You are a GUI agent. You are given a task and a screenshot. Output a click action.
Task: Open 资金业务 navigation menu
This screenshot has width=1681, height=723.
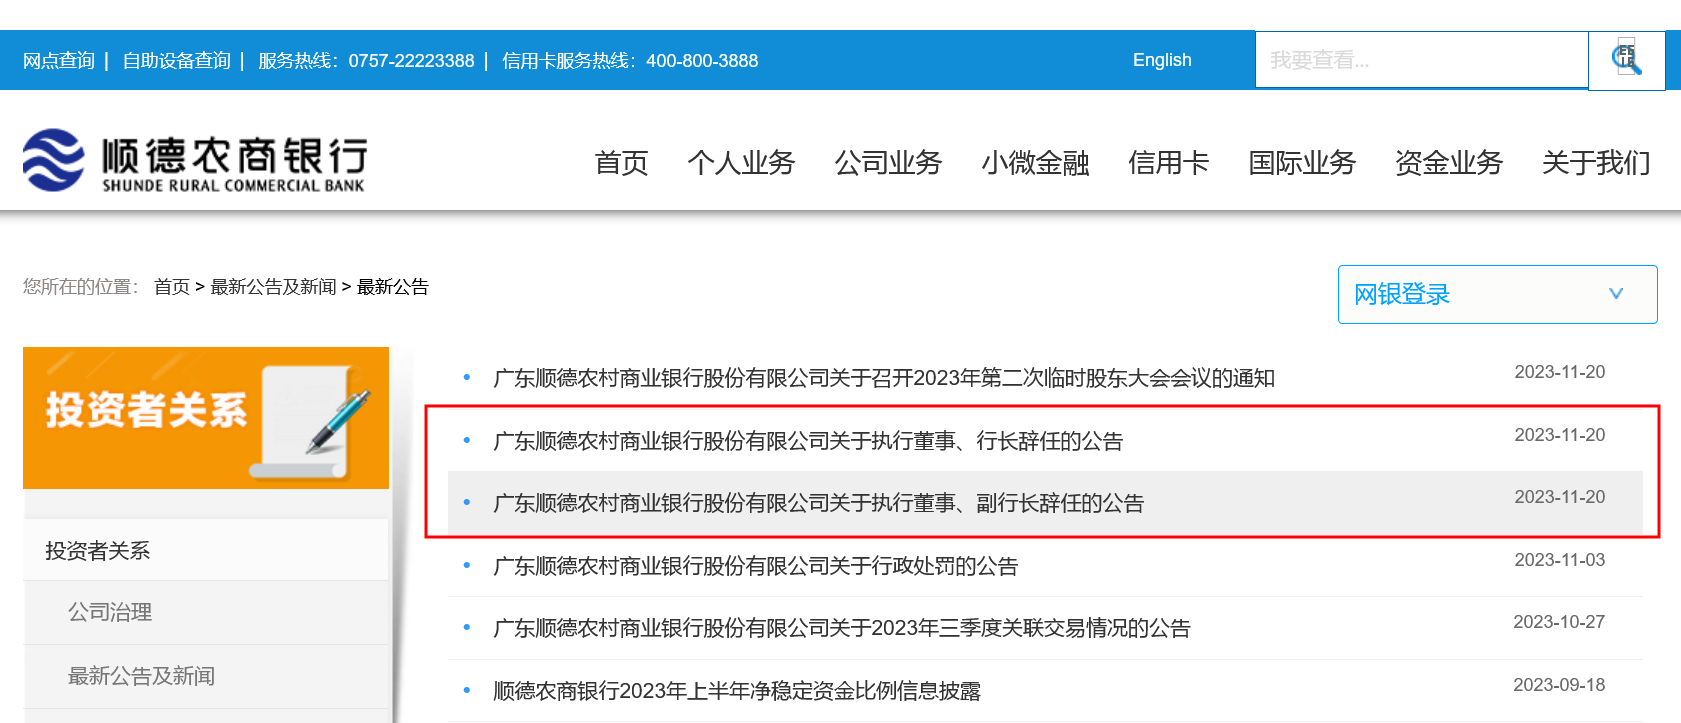pyautogui.click(x=1449, y=162)
